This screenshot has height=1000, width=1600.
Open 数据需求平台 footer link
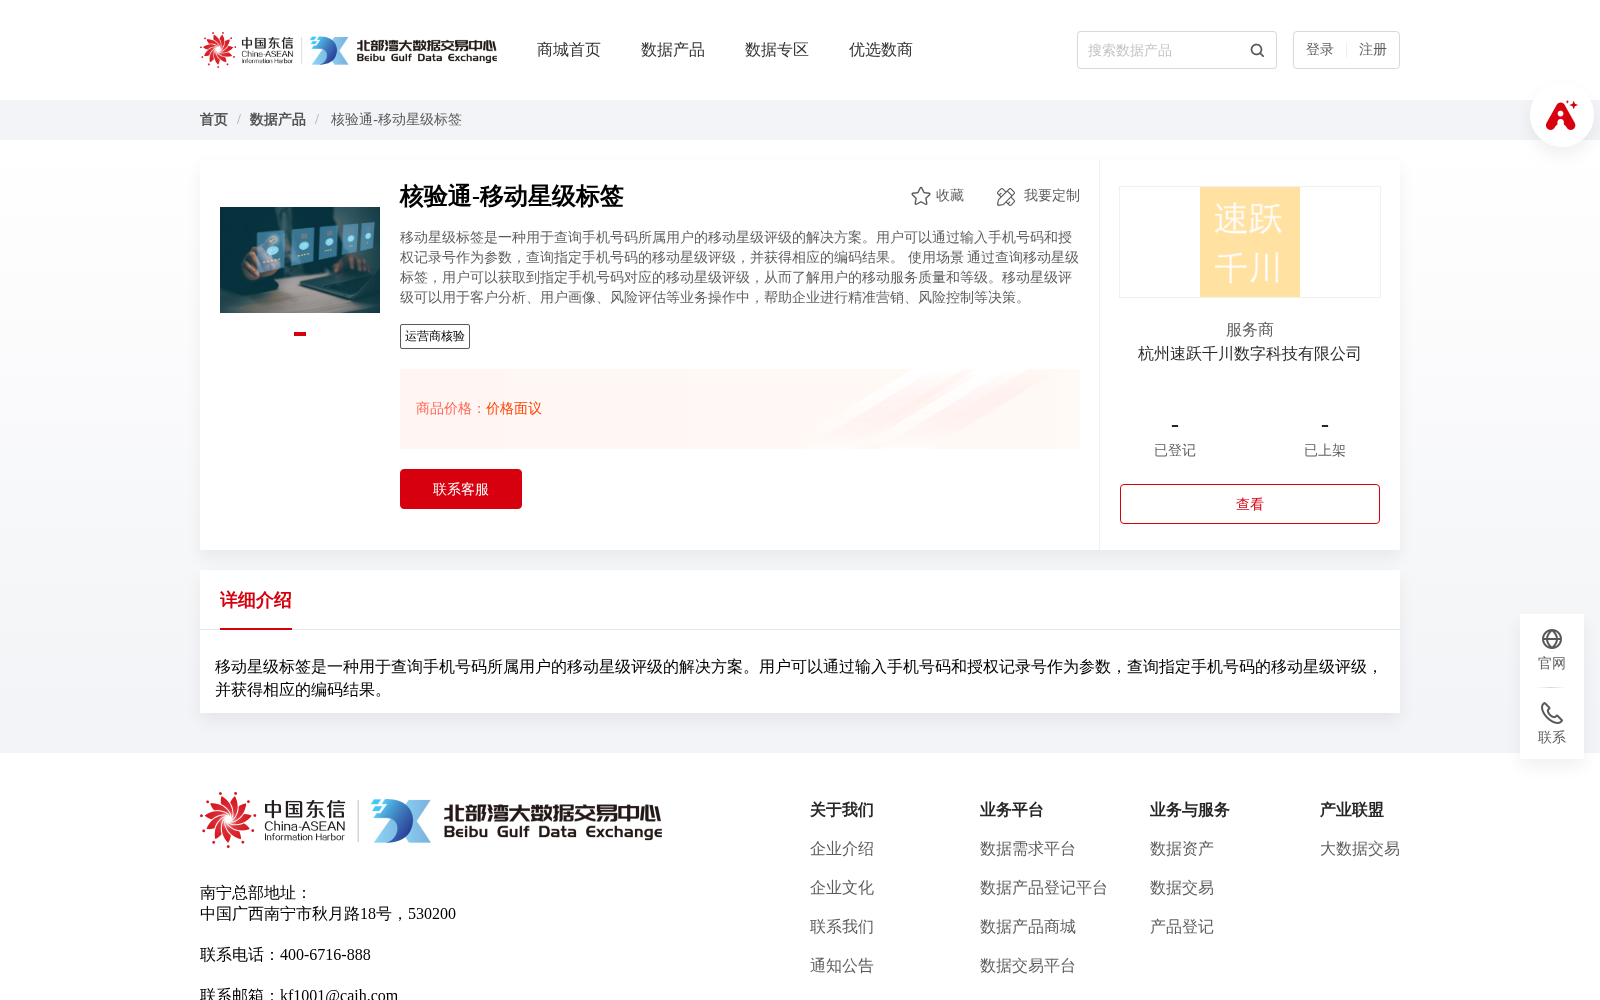coord(1028,849)
